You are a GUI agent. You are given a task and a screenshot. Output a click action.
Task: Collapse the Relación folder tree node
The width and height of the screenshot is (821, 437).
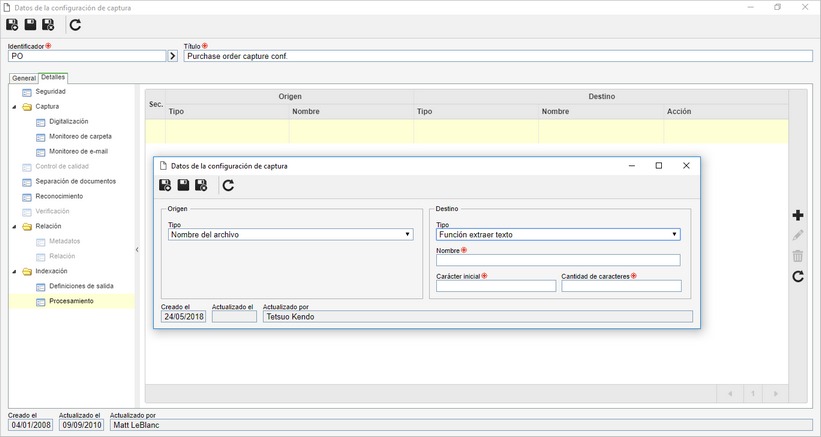click(x=14, y=227)
